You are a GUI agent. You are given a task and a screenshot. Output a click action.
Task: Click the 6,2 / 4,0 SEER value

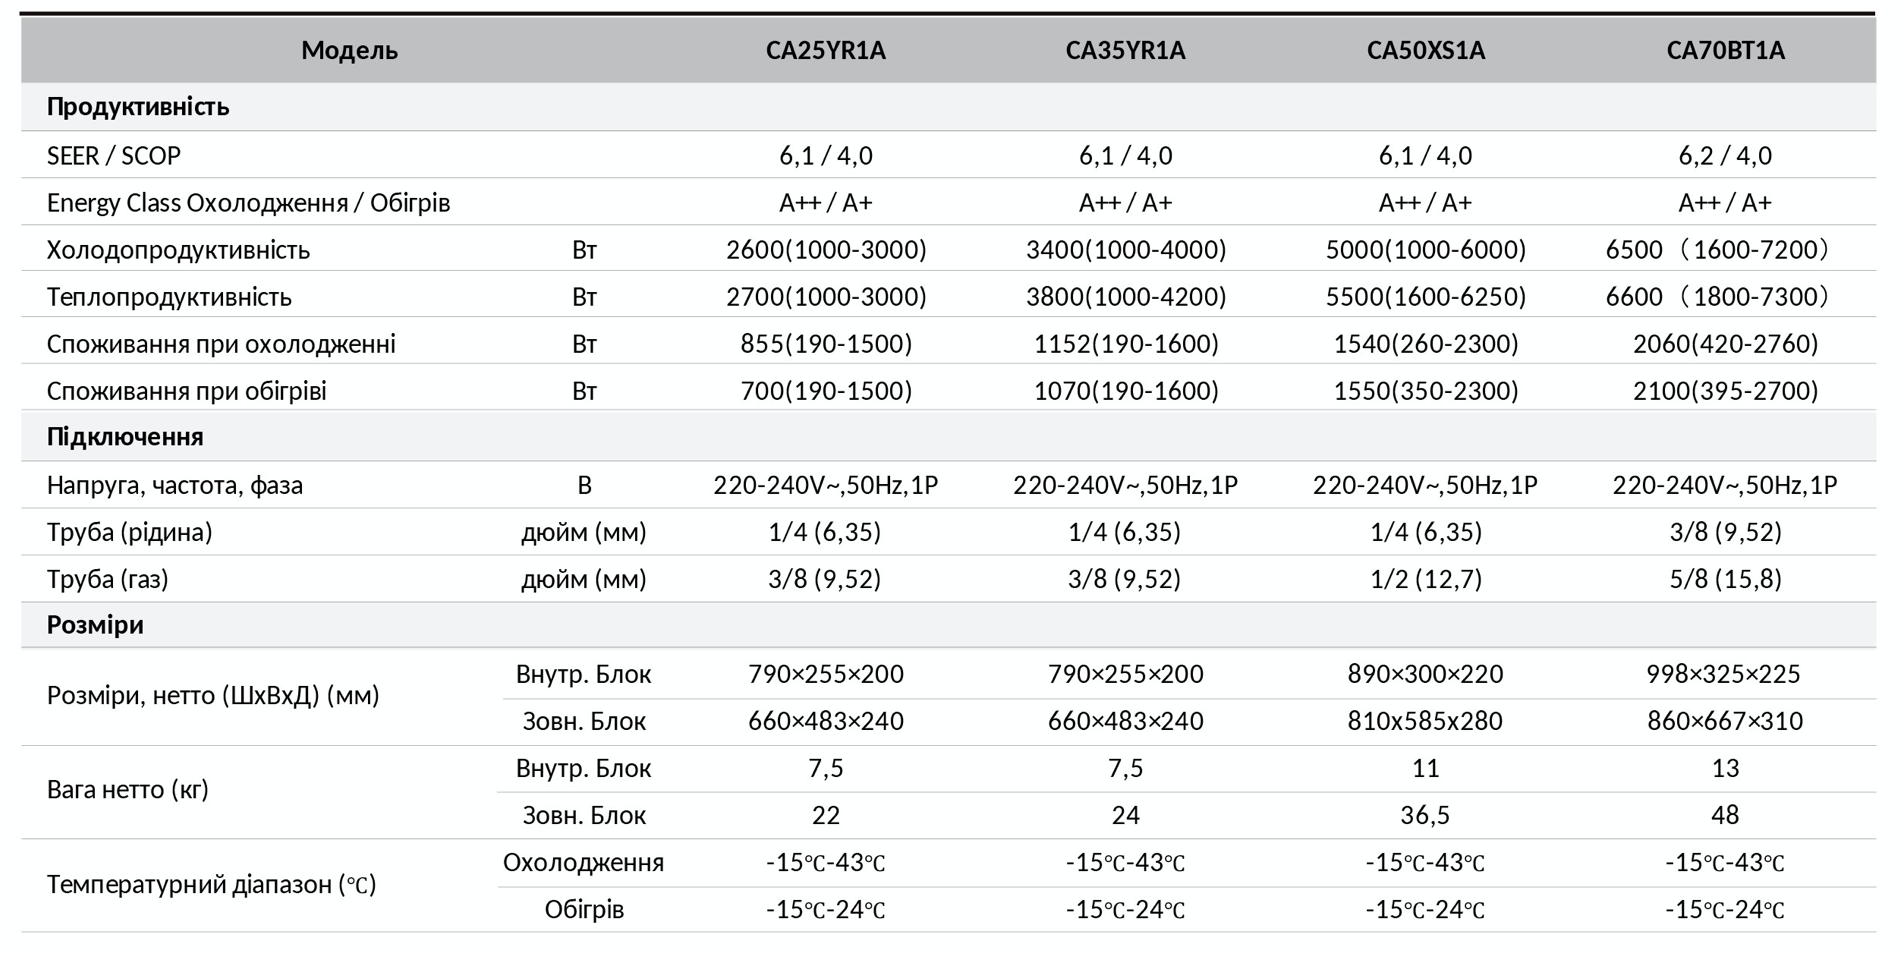click(1725, 156)
